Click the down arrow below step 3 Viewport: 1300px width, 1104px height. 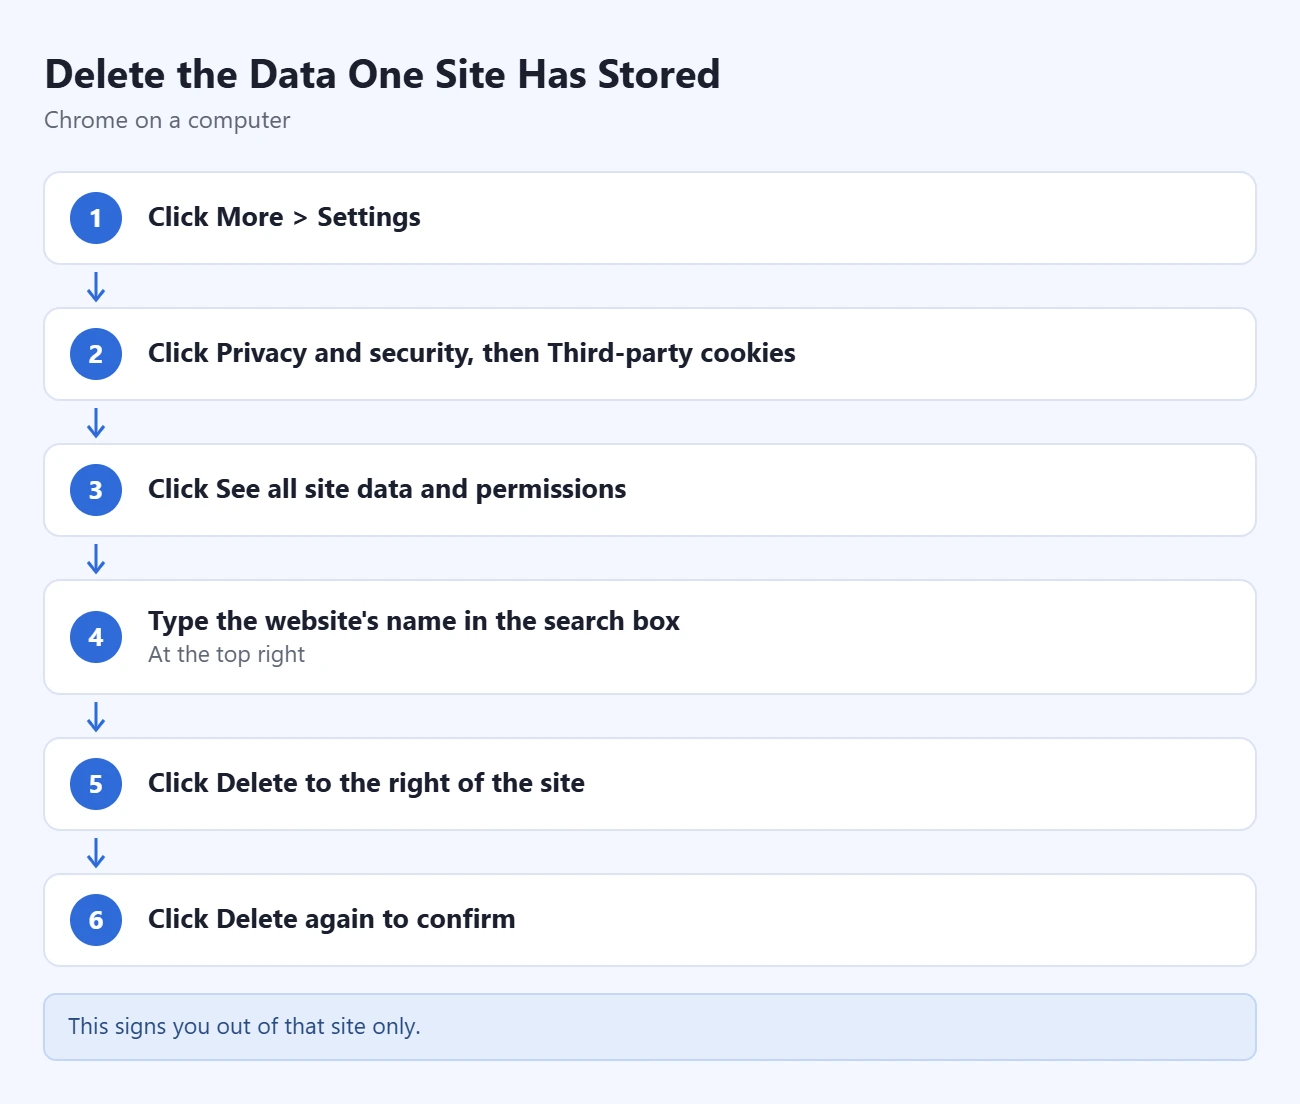pyautogui.click(x=96, y=559)
